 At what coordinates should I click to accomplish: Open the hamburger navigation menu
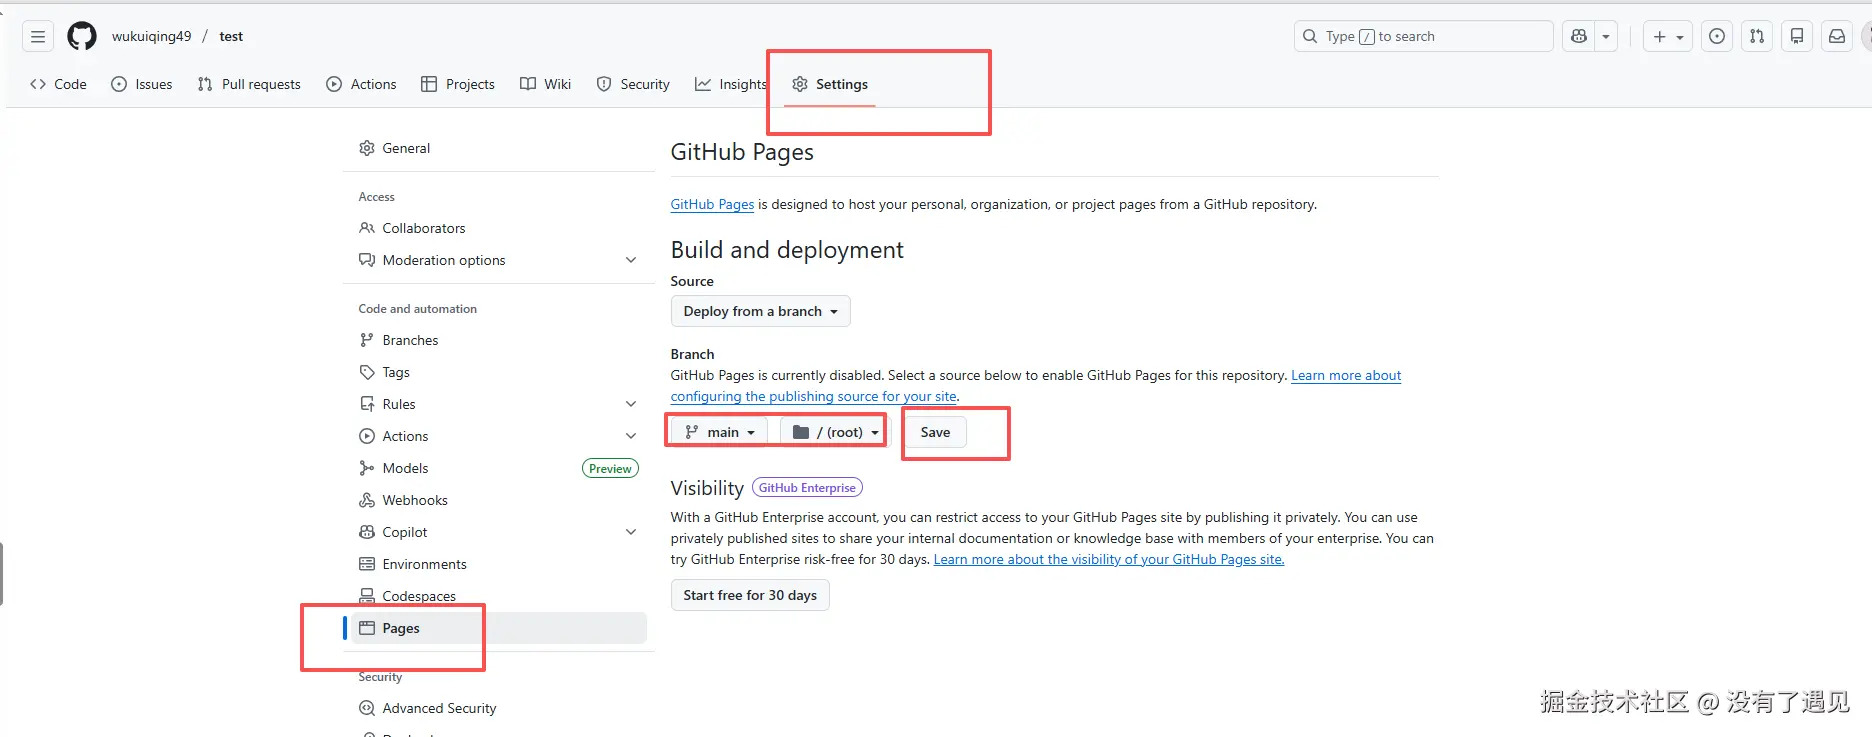tap(38, 37)
